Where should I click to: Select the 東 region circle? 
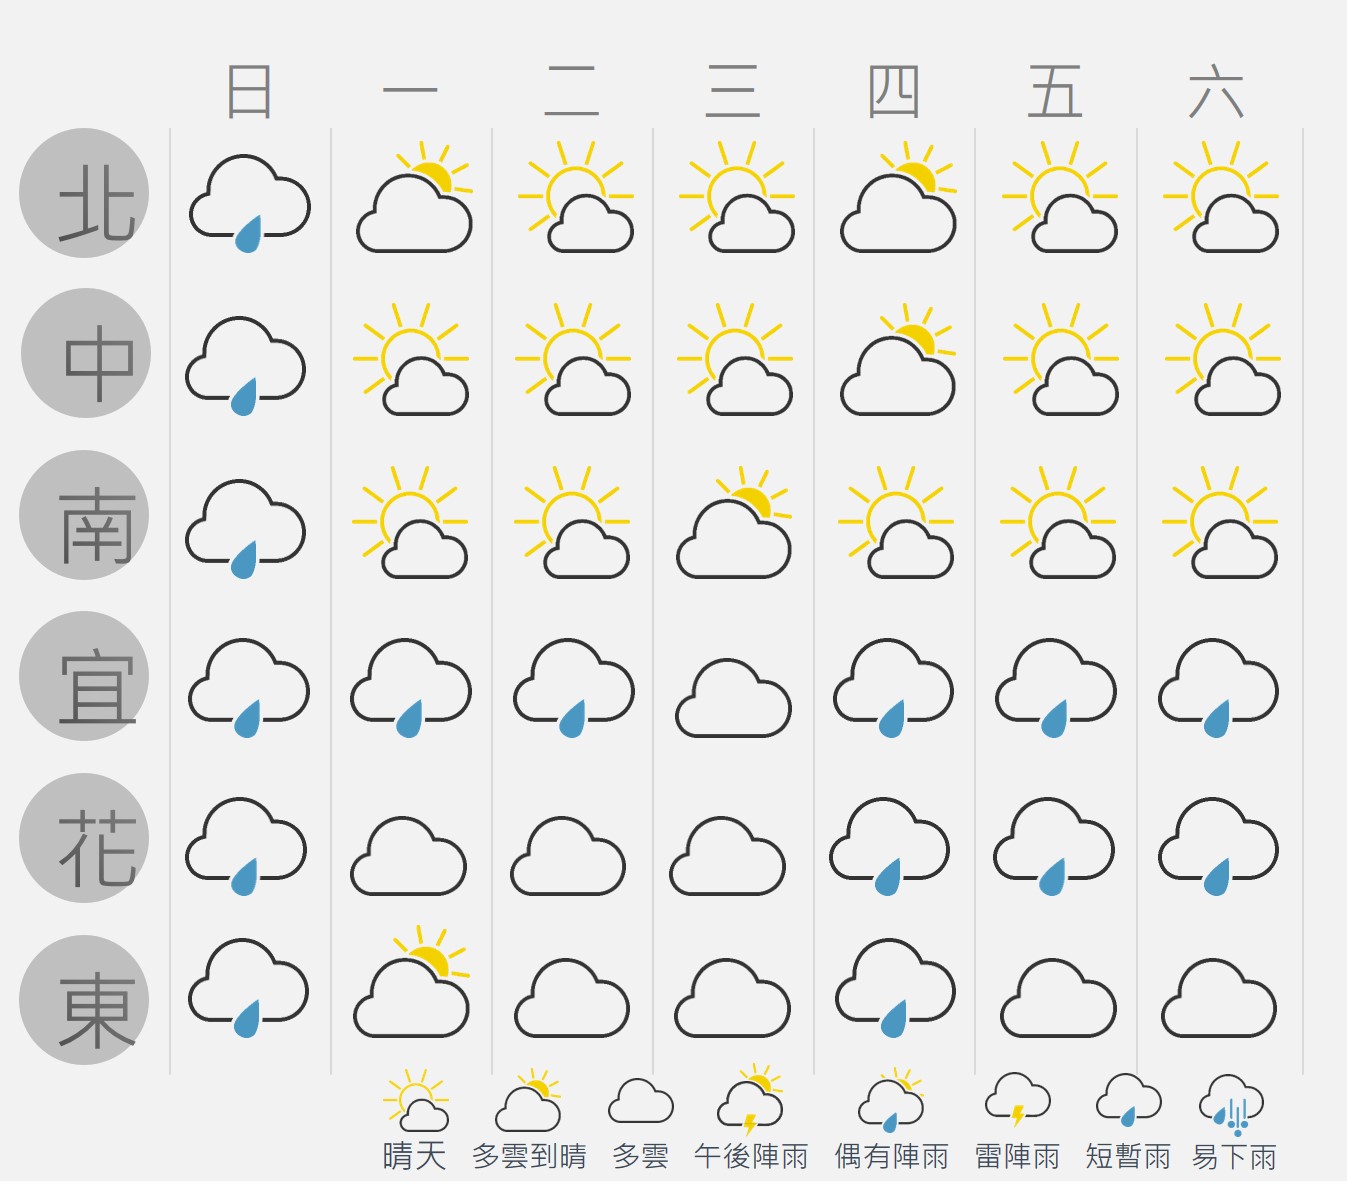(84, 1000)
